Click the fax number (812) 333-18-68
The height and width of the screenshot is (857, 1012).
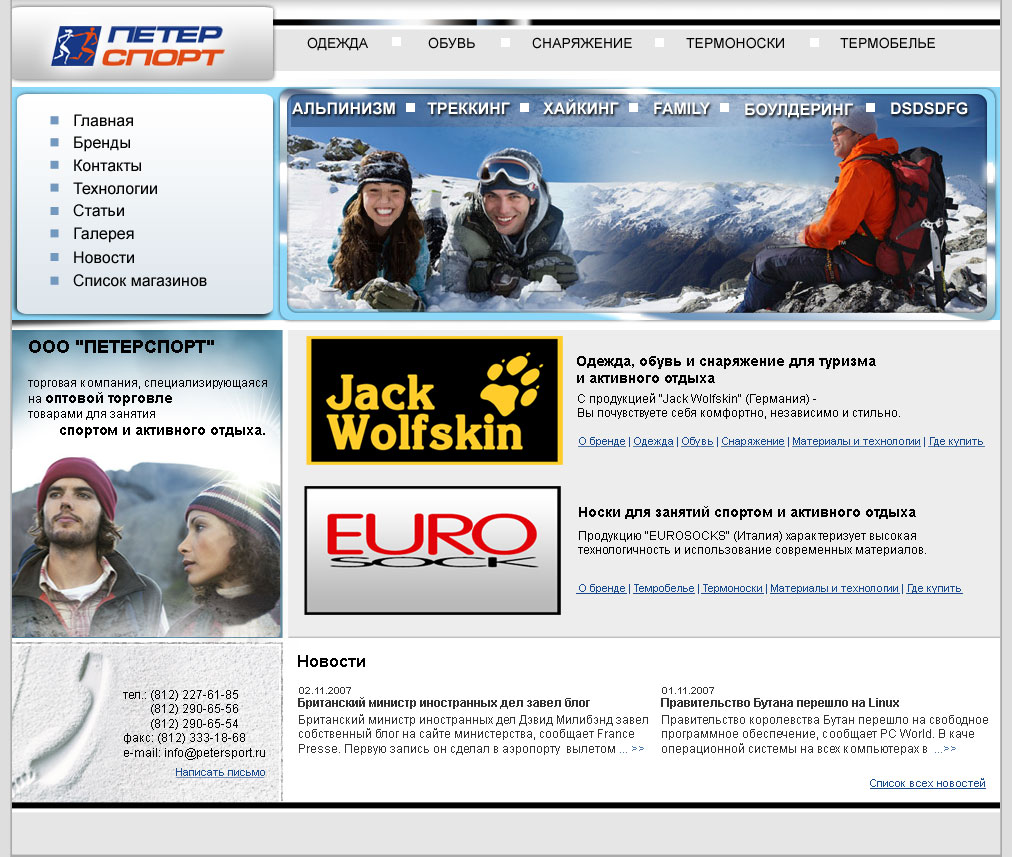(x=201, y=738)
